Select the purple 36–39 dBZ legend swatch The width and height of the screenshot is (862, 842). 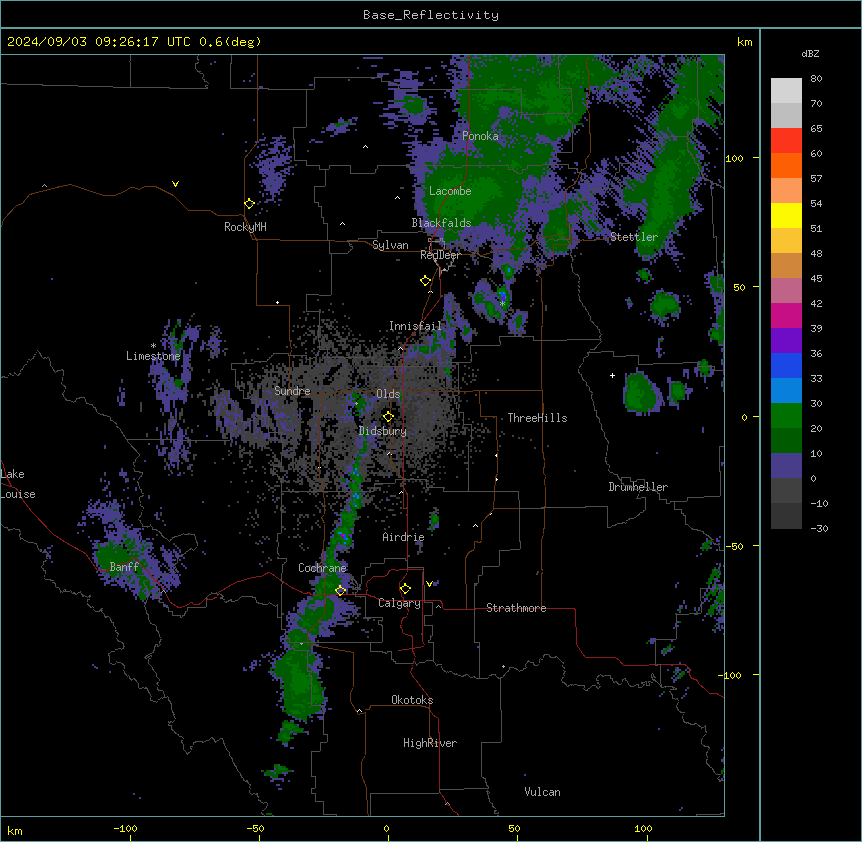[786, 341]
